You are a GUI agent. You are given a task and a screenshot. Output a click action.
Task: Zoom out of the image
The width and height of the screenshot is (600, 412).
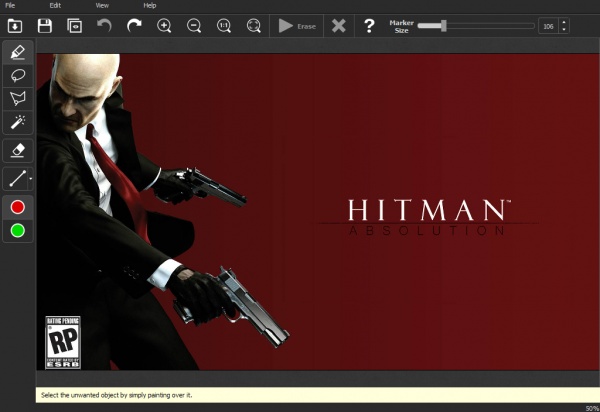tap(194, 26)
